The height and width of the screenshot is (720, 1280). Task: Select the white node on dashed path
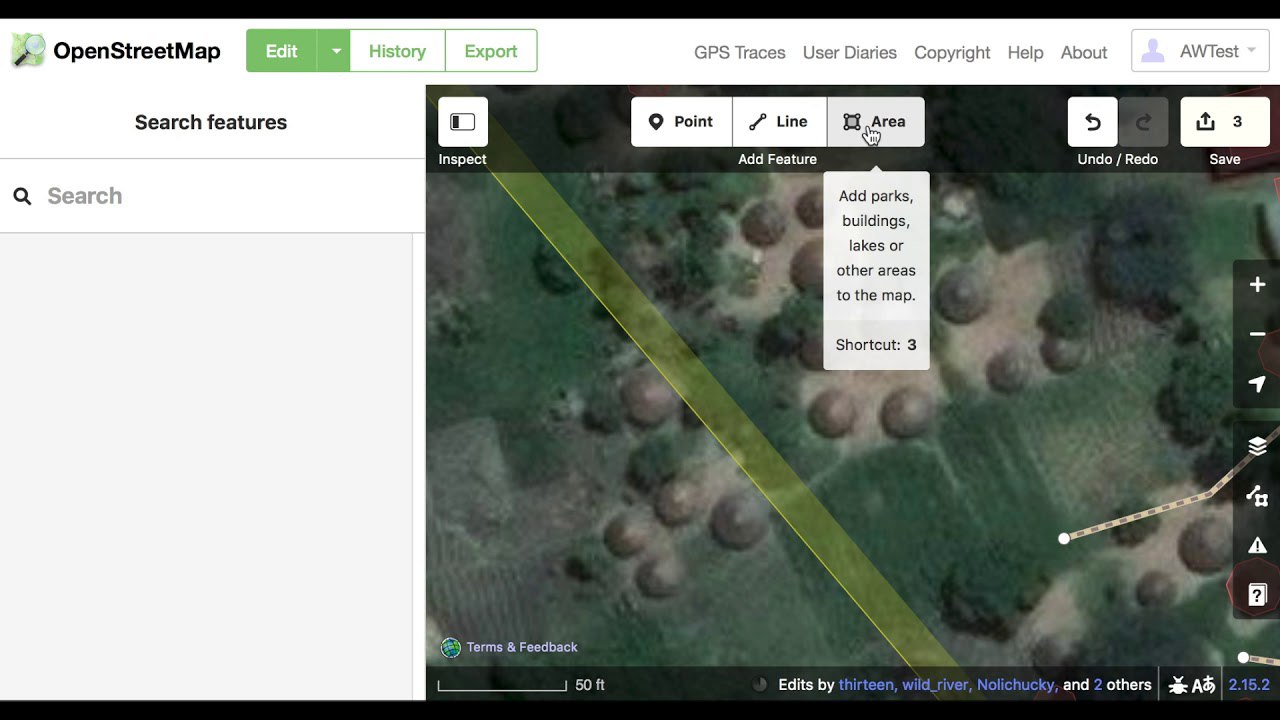[1064, 538]
